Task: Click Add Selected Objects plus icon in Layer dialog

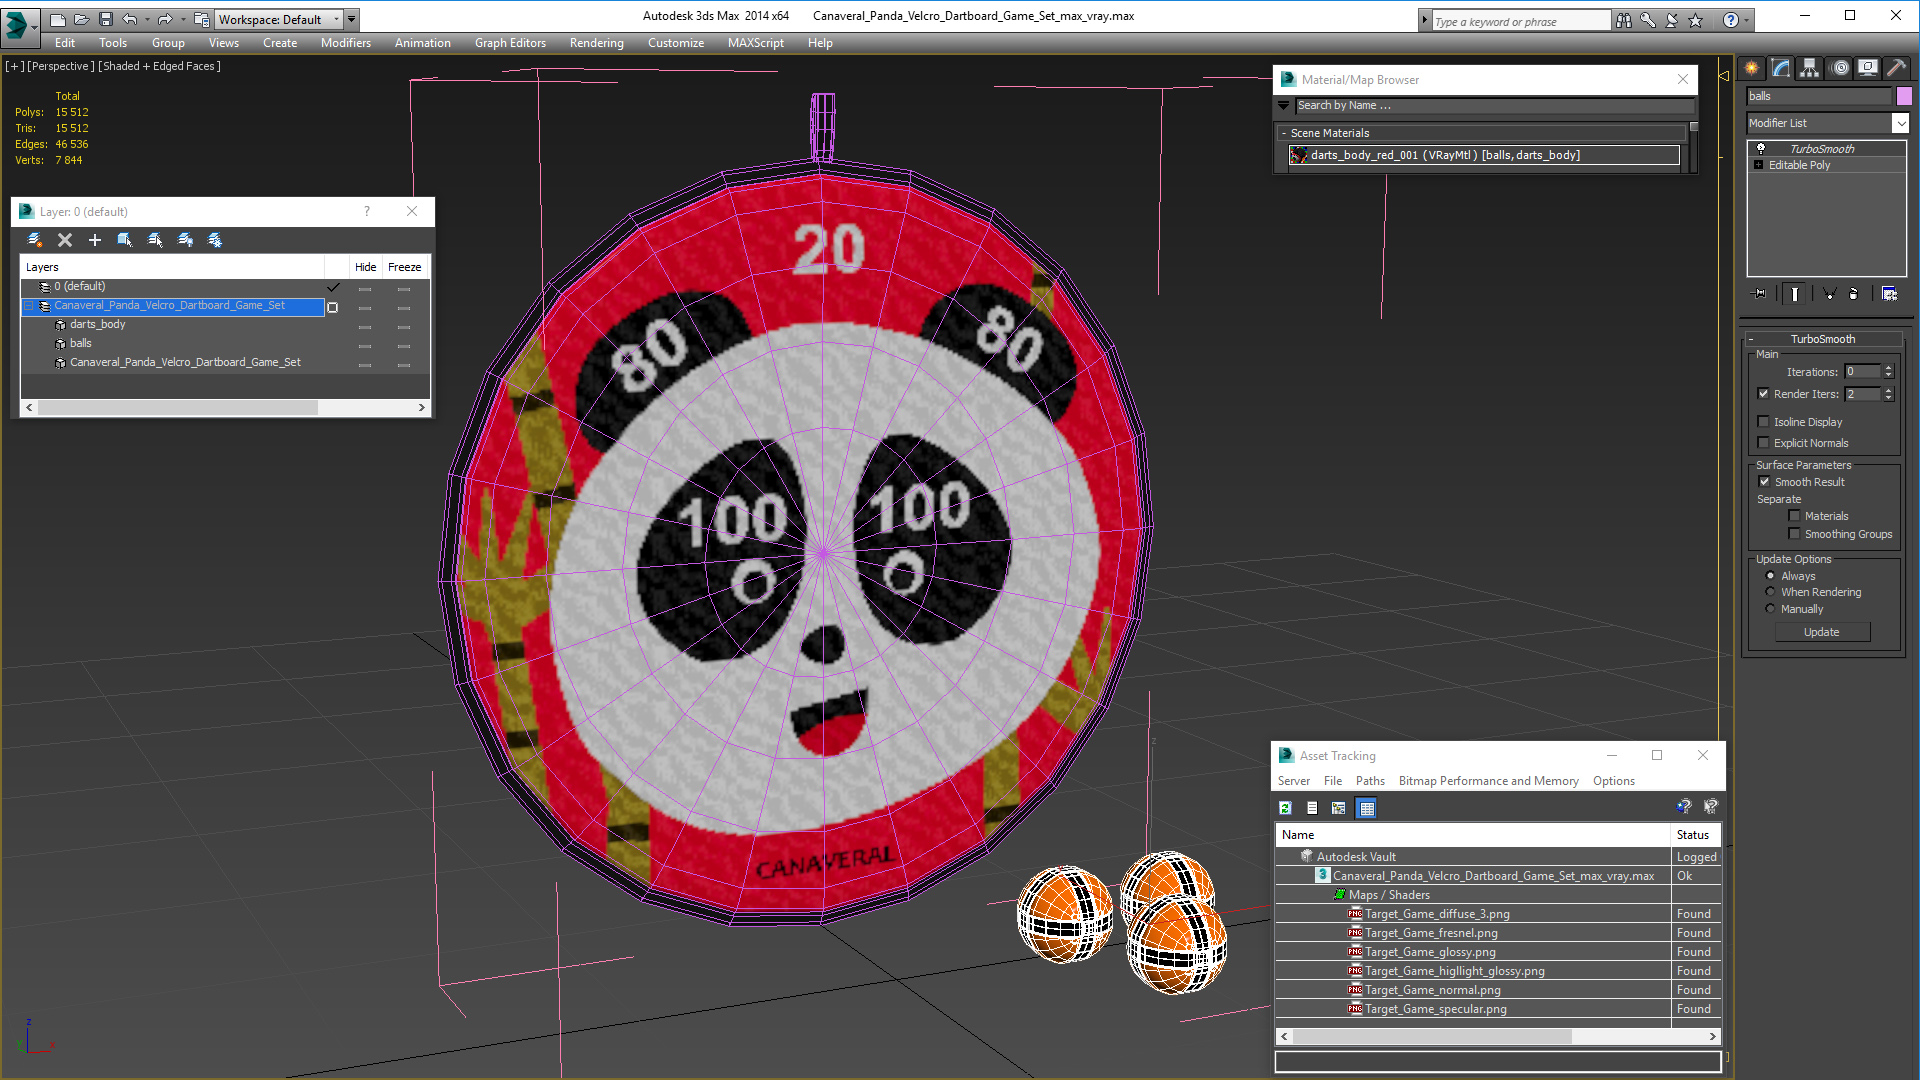Action: pyautogui.click(x=95, y=240)
